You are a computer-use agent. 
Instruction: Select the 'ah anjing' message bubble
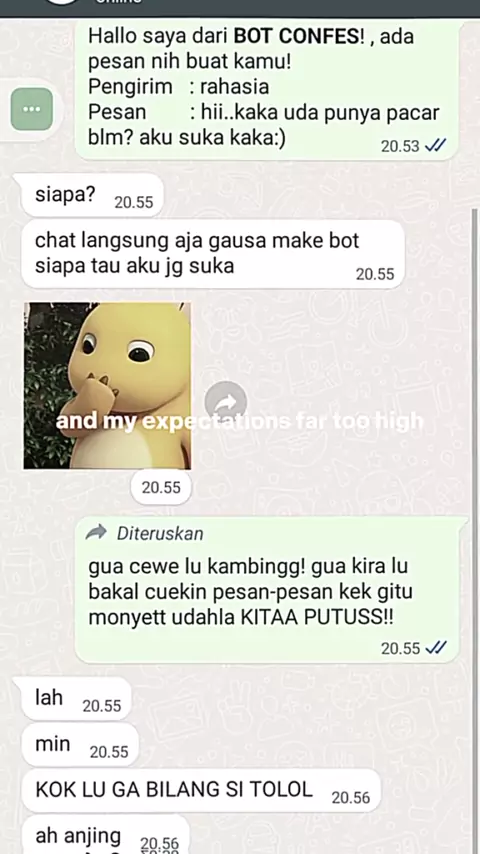coord(105,834)
